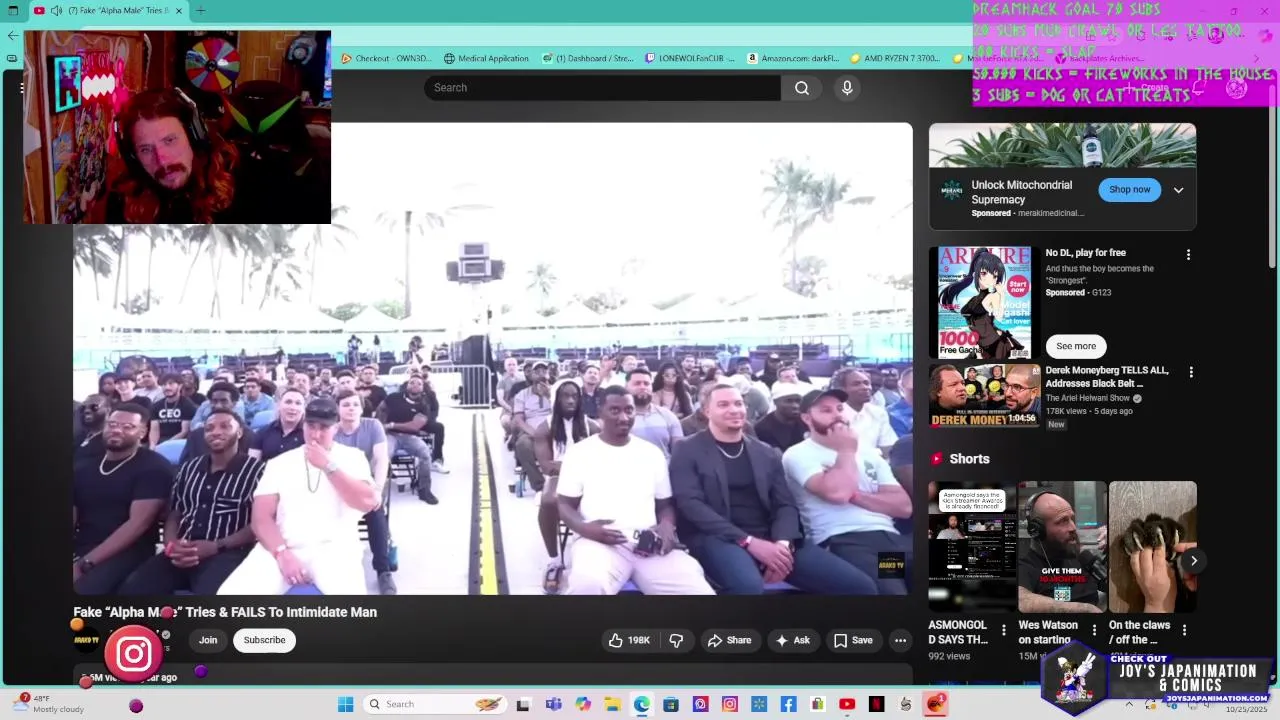Open Wes Watson short thumbnail
1280x720 pixels.
1062,547
